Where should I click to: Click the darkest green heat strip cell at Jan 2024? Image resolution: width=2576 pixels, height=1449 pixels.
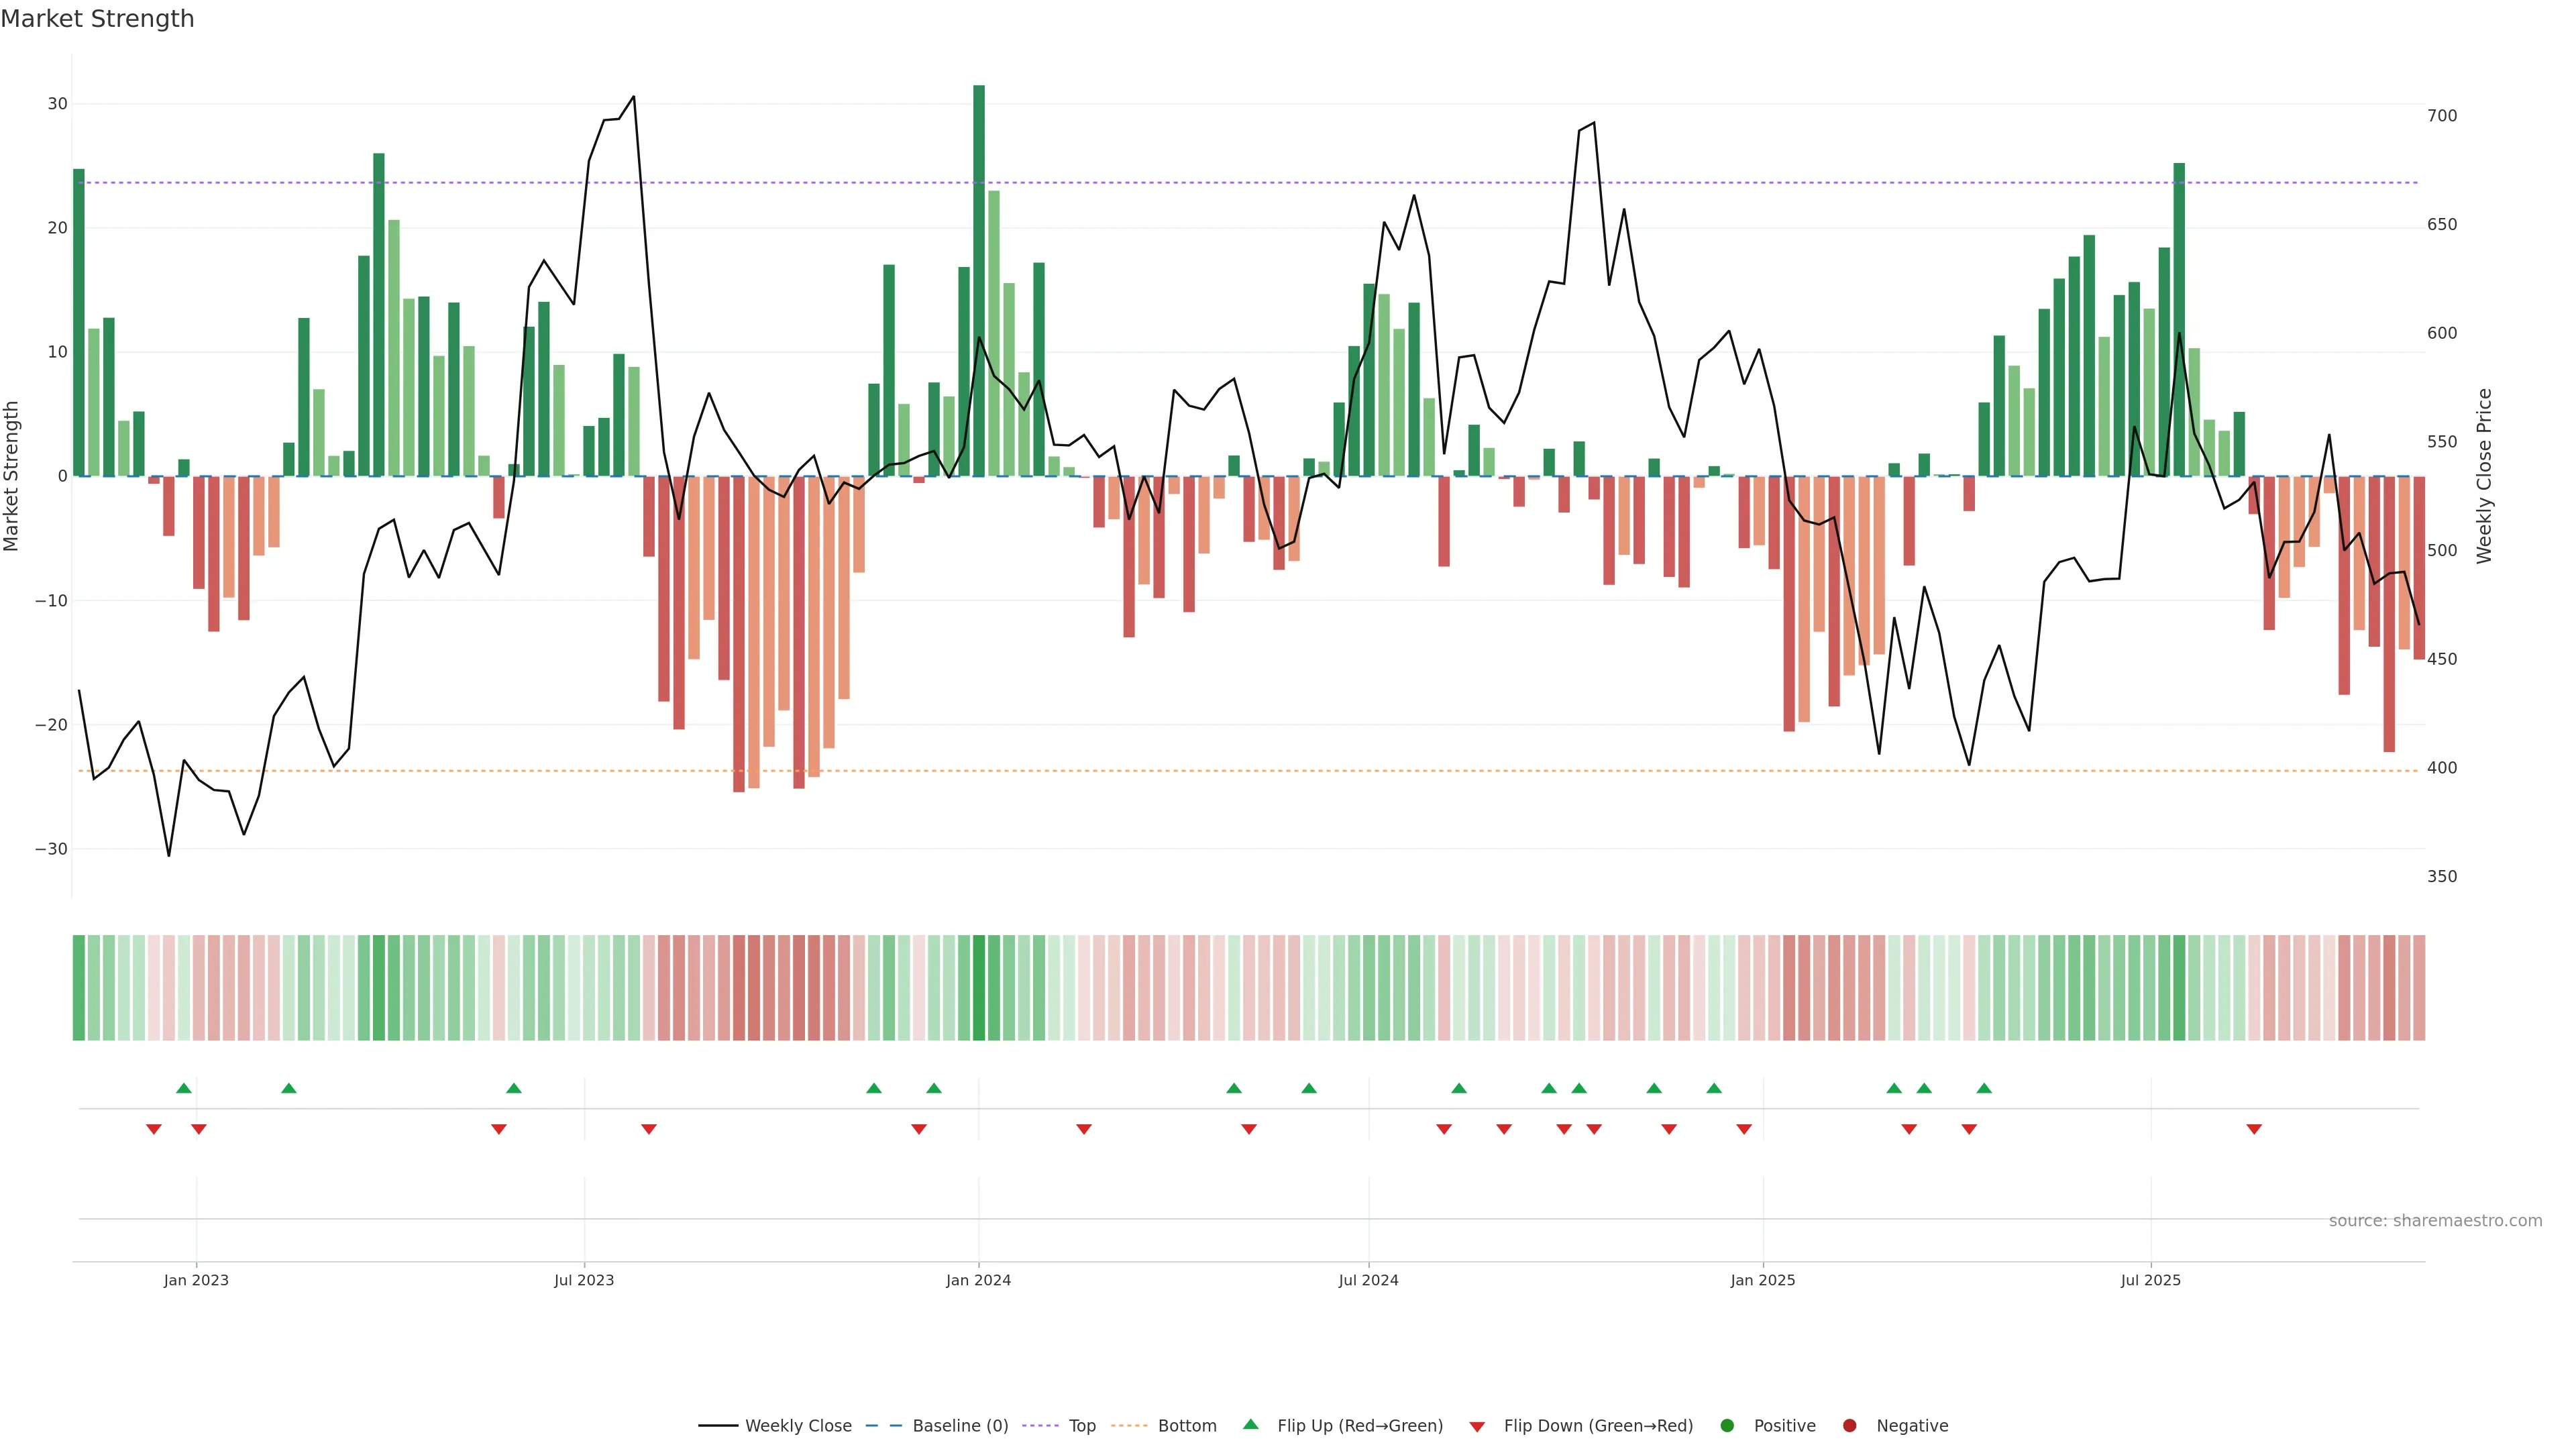[x=979, y=988]
